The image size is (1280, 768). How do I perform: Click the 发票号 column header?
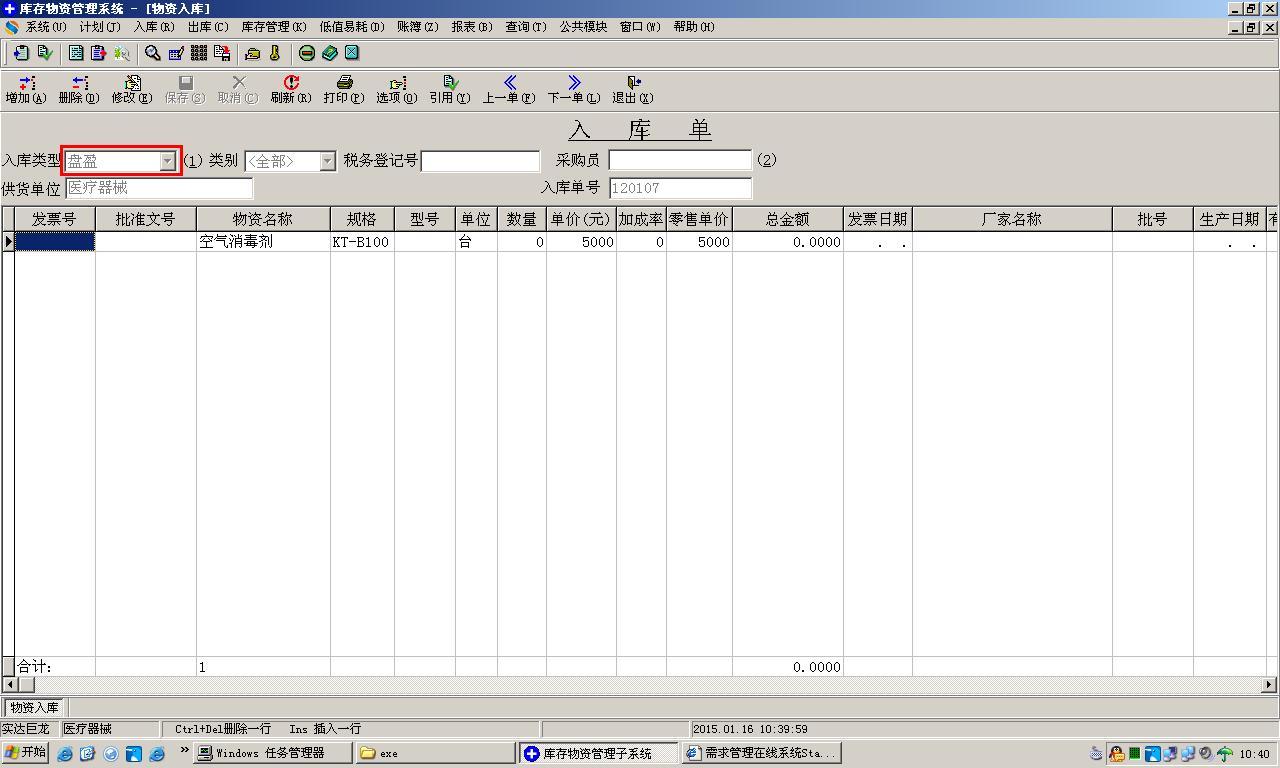[x=55, y=220]
